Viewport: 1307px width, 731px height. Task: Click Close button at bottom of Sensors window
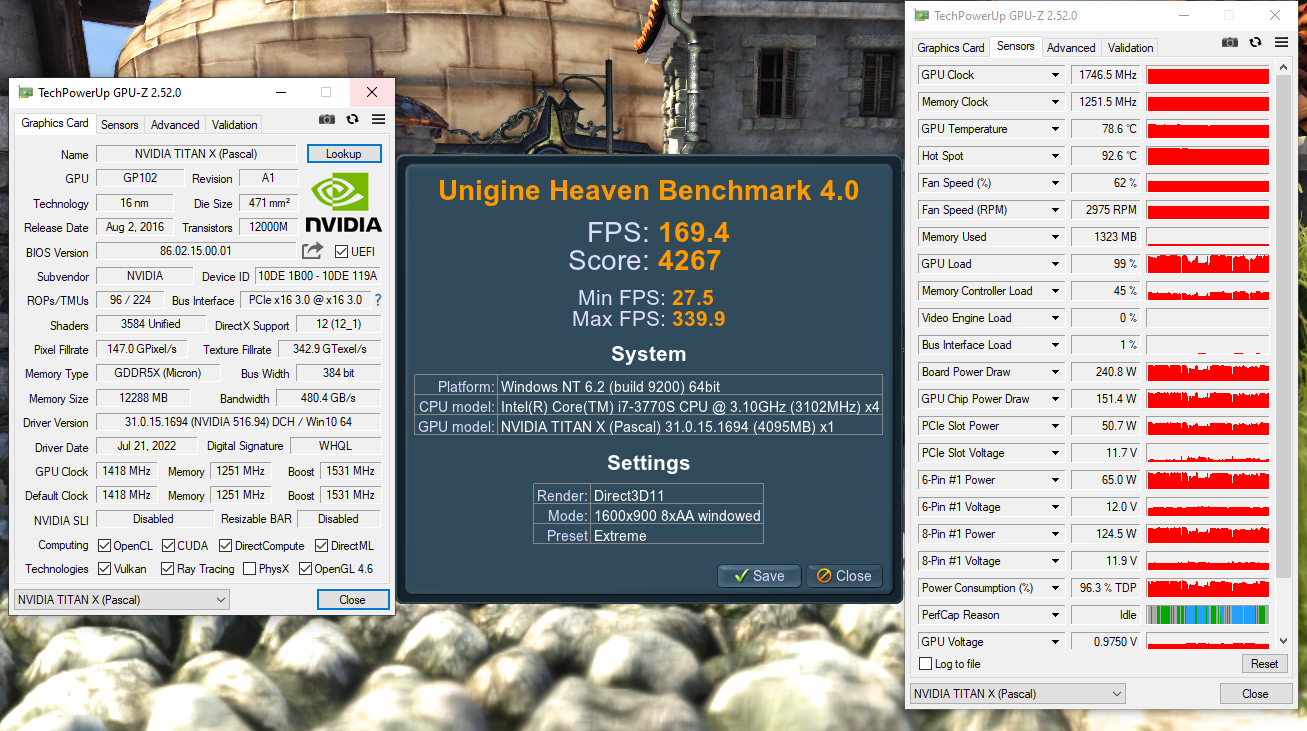(1255, 694)
